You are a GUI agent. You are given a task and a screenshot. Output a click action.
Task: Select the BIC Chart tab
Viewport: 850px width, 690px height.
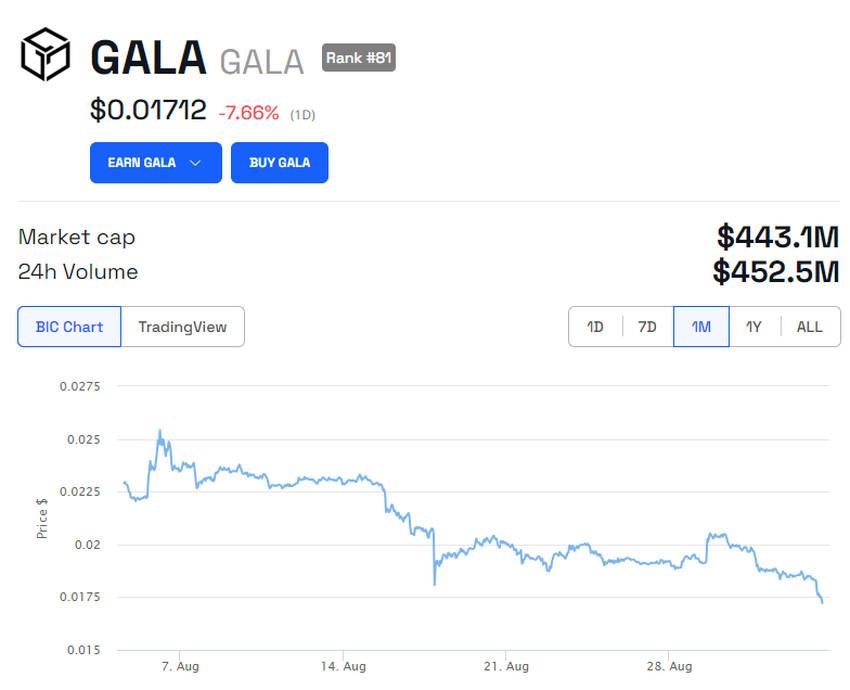(x=68, y=326)
